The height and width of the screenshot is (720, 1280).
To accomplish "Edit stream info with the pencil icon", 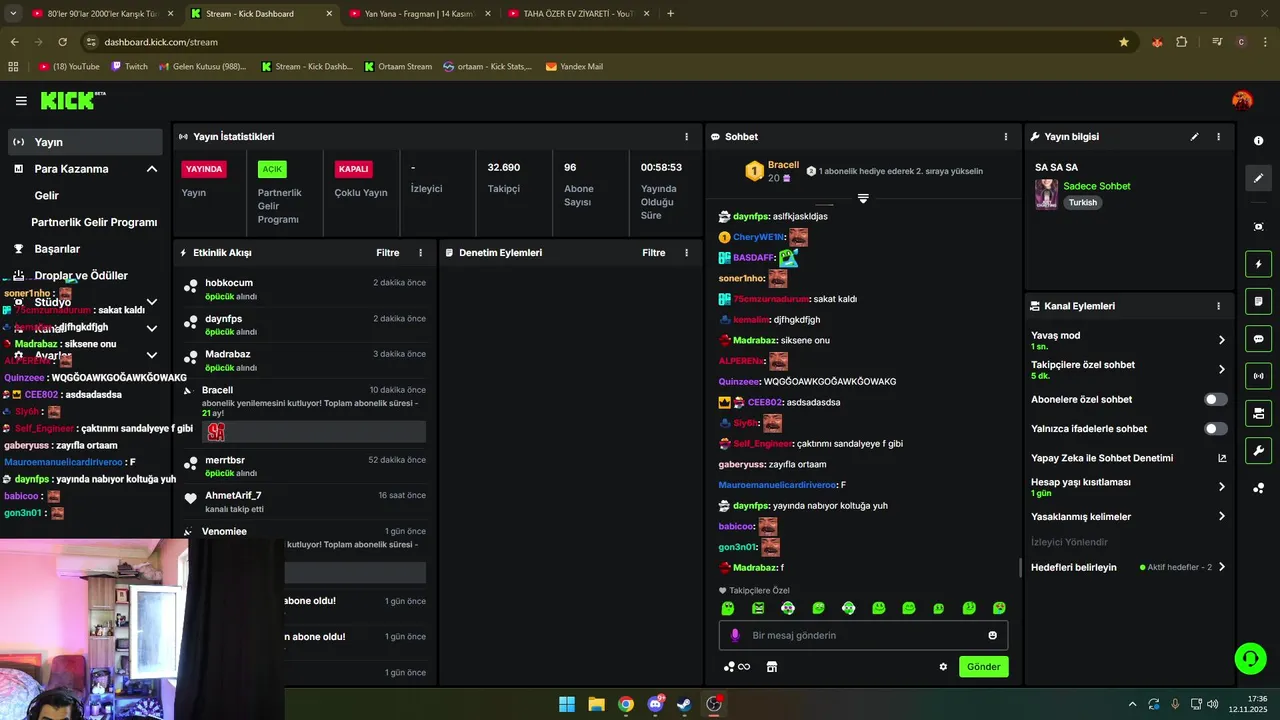I will [1194, 137].
